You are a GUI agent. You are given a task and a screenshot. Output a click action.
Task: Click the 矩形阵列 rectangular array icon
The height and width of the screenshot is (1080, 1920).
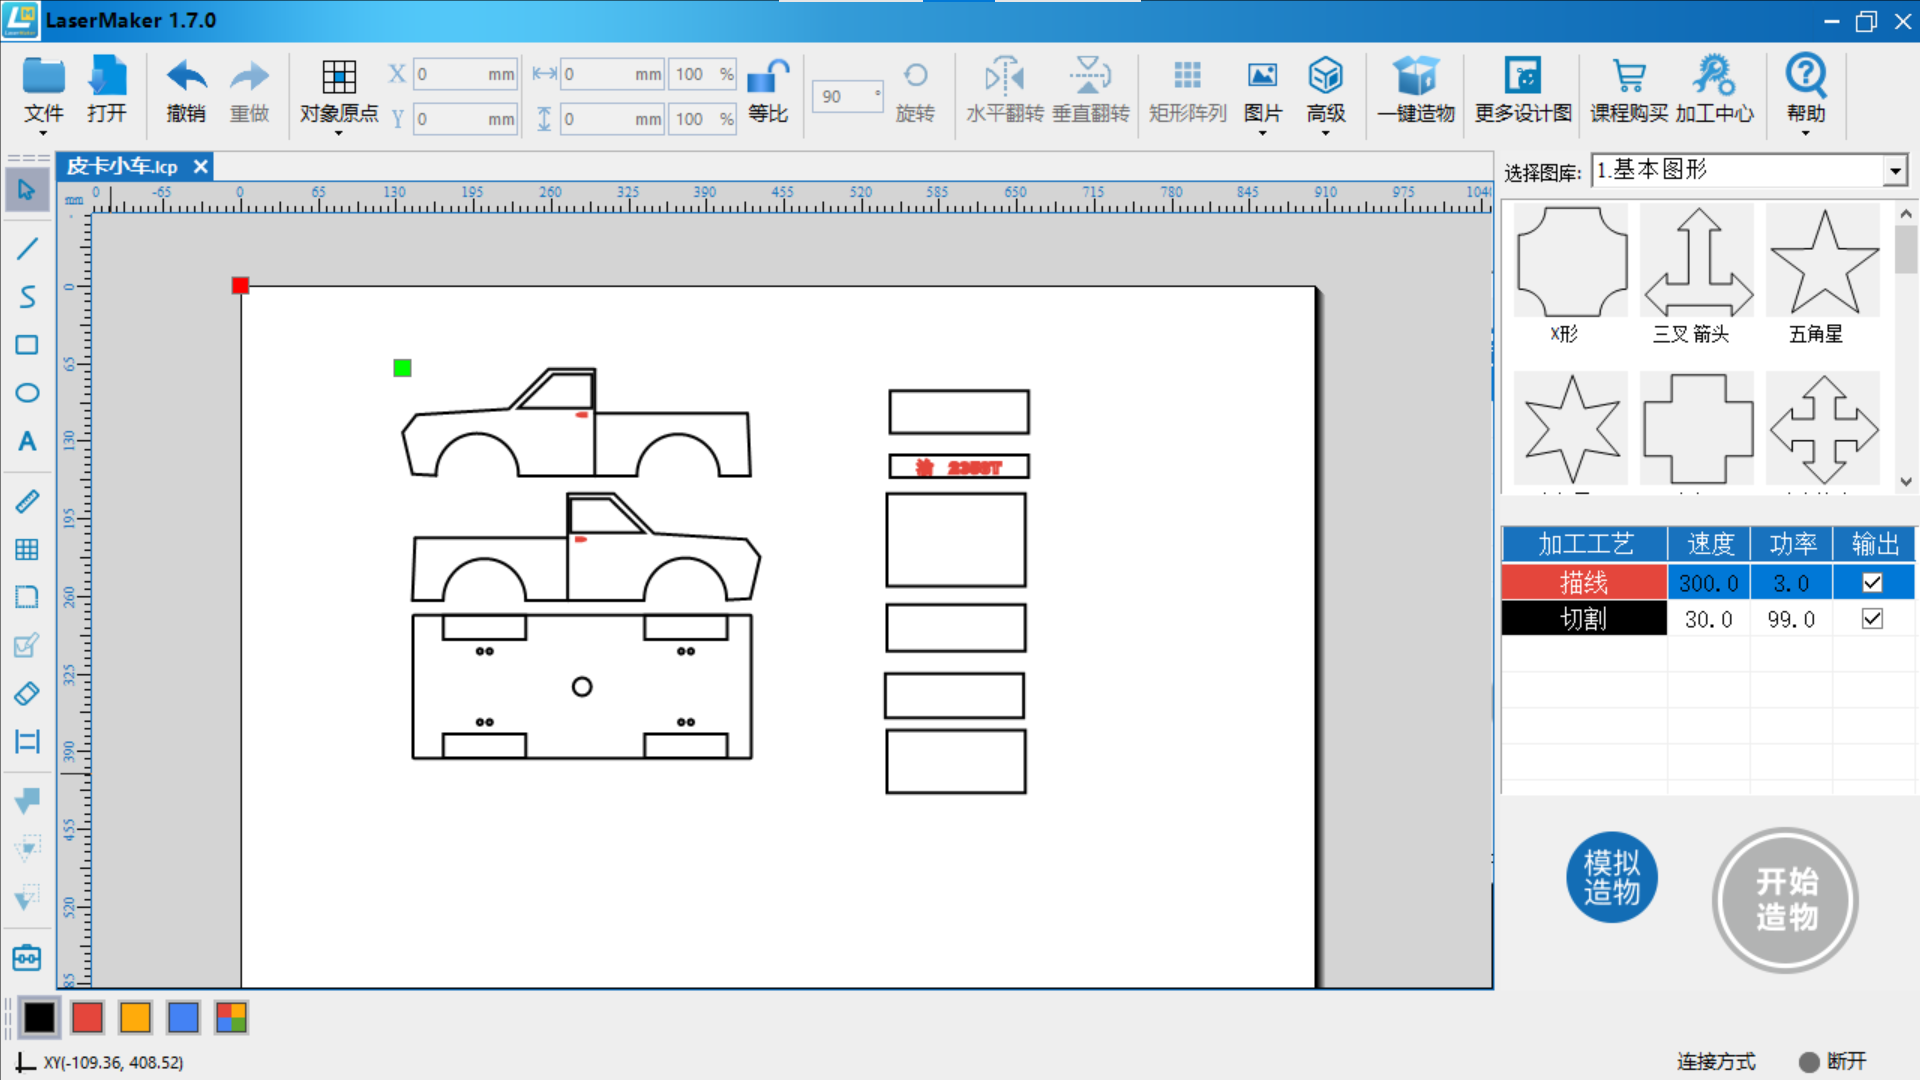coord(1187,91)
